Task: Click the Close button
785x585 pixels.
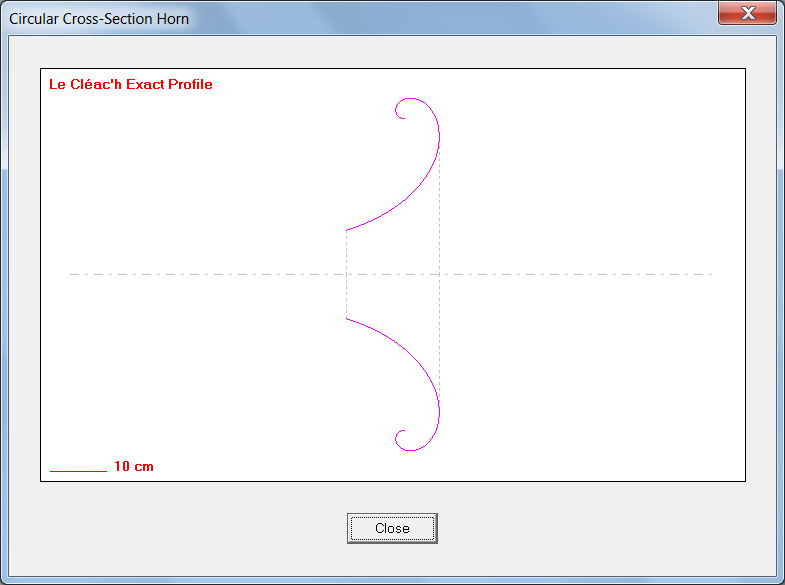Action: click(392, 528)
